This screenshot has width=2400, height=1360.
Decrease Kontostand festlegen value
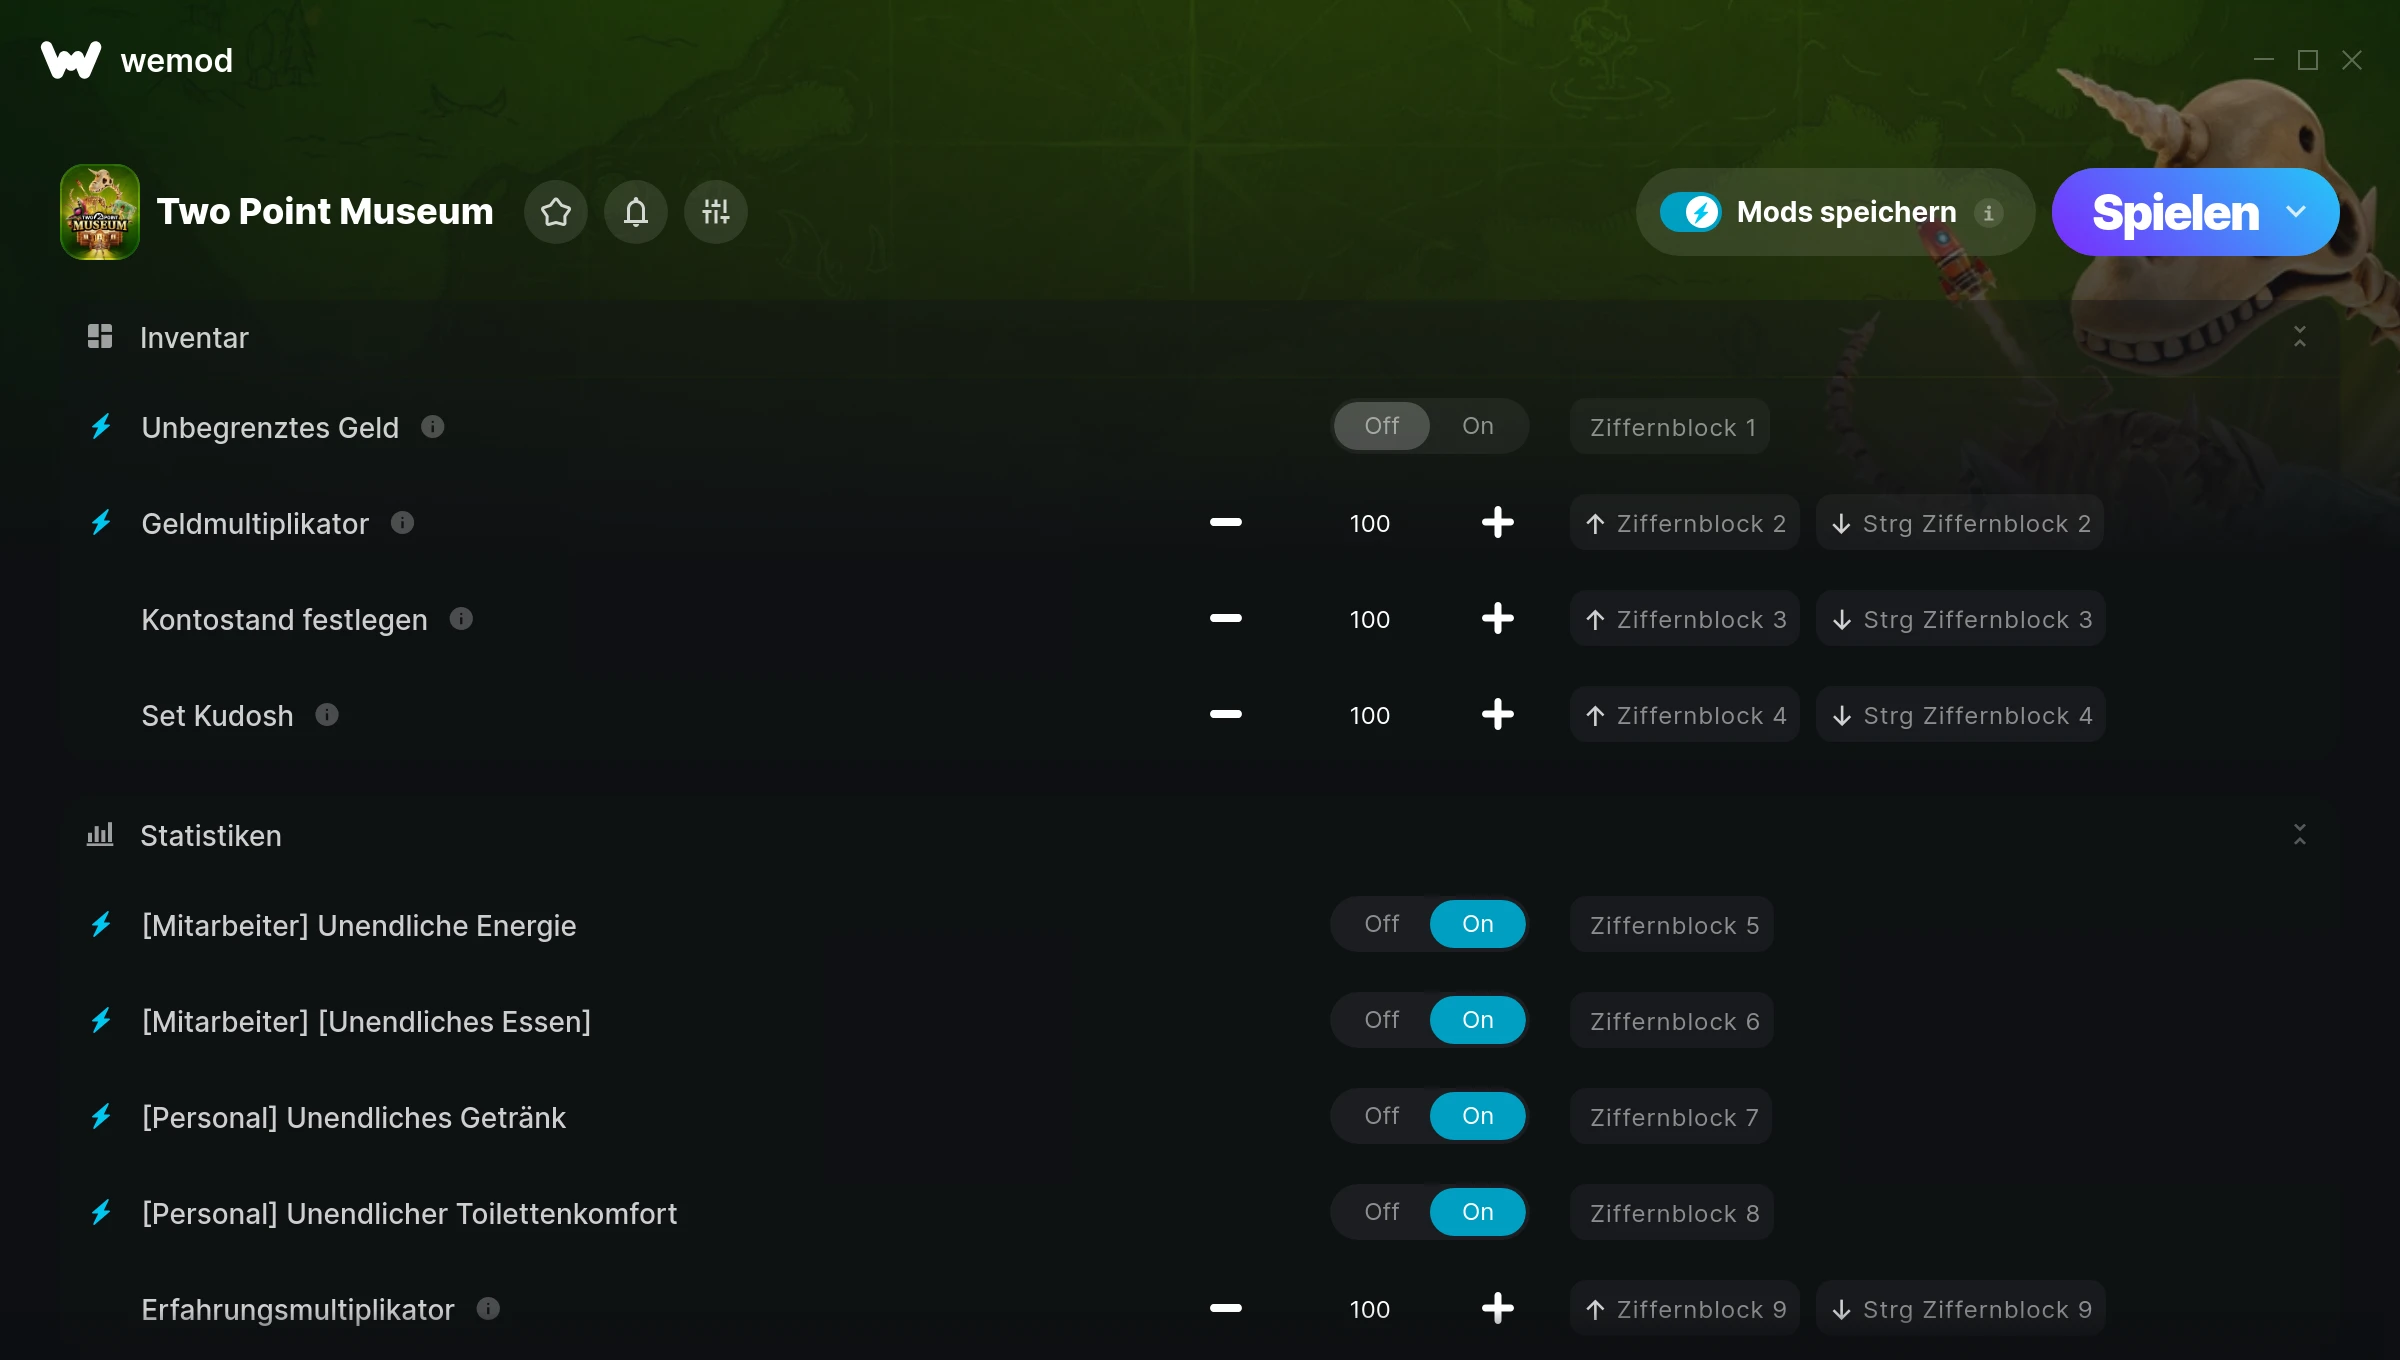click(x=1226, y=619)
